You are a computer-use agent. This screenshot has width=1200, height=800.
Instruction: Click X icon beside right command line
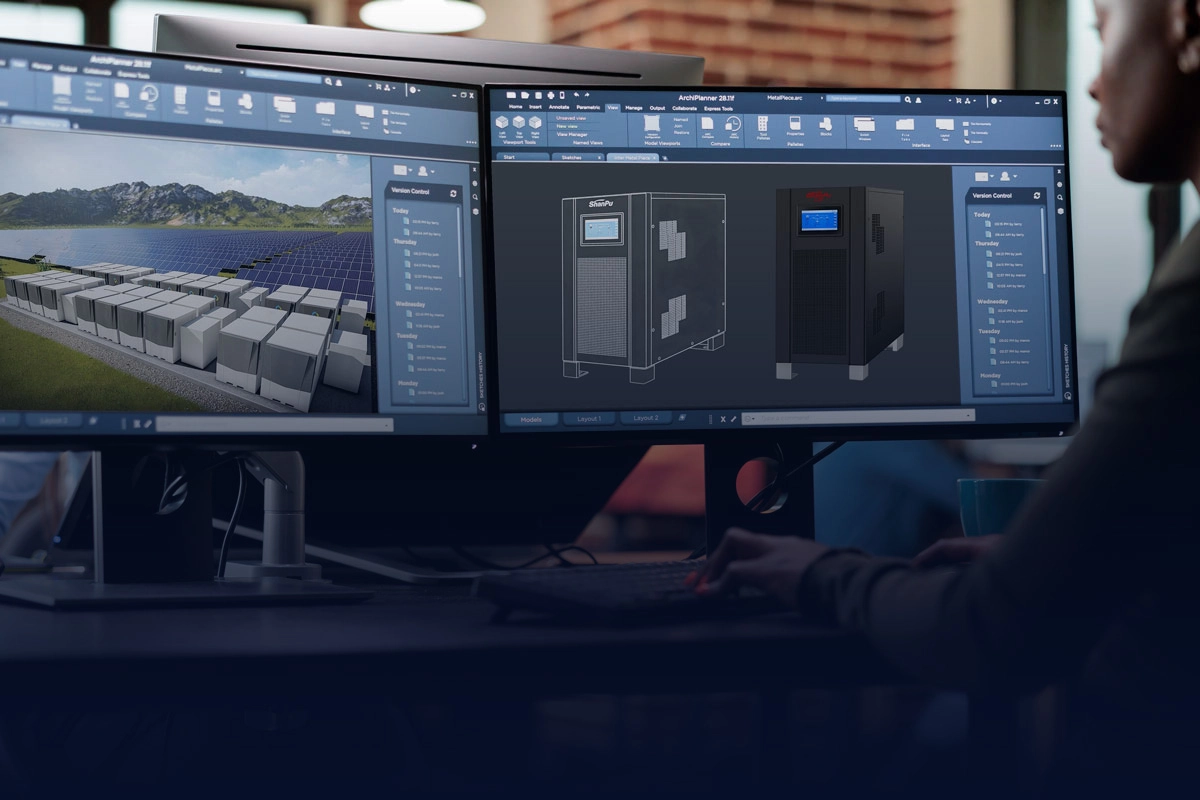(x=723, y=418)
